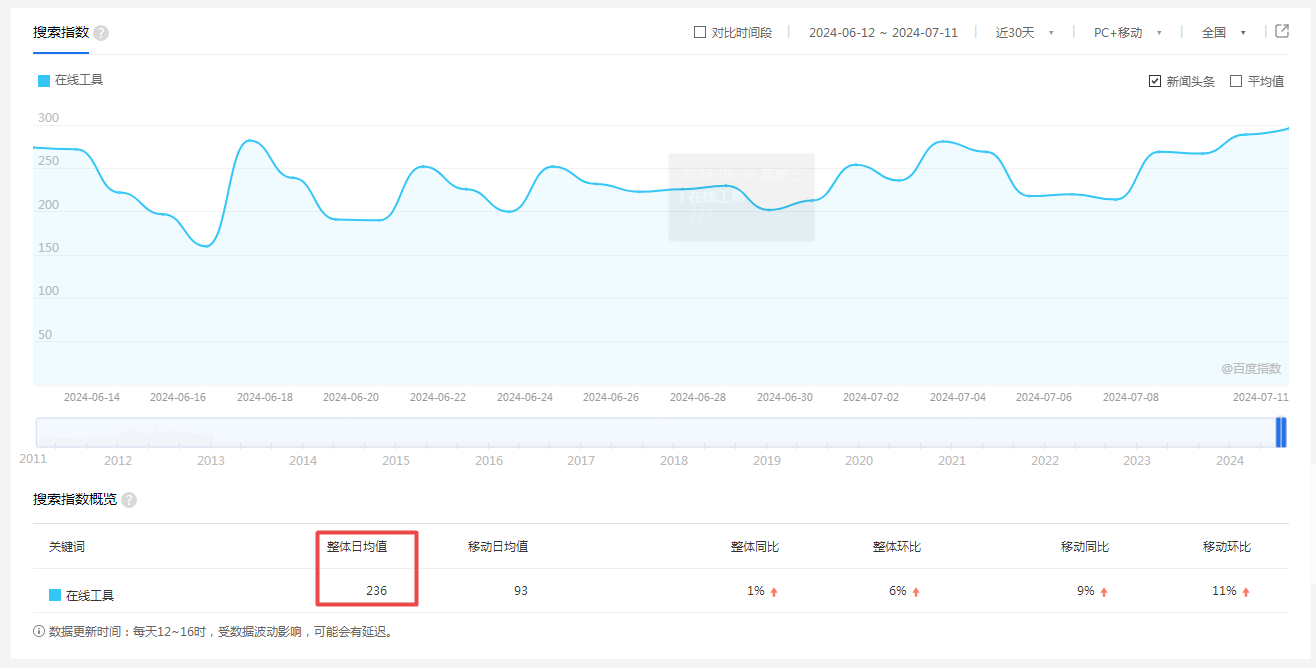
Task: Select the 关键词 column header
Action: [66, 546]
